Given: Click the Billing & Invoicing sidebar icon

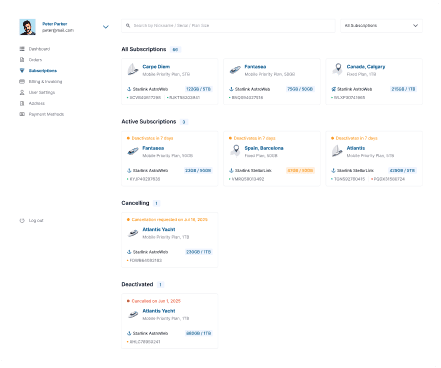Looking at the screenshot, I should click(x=22, y=82).
